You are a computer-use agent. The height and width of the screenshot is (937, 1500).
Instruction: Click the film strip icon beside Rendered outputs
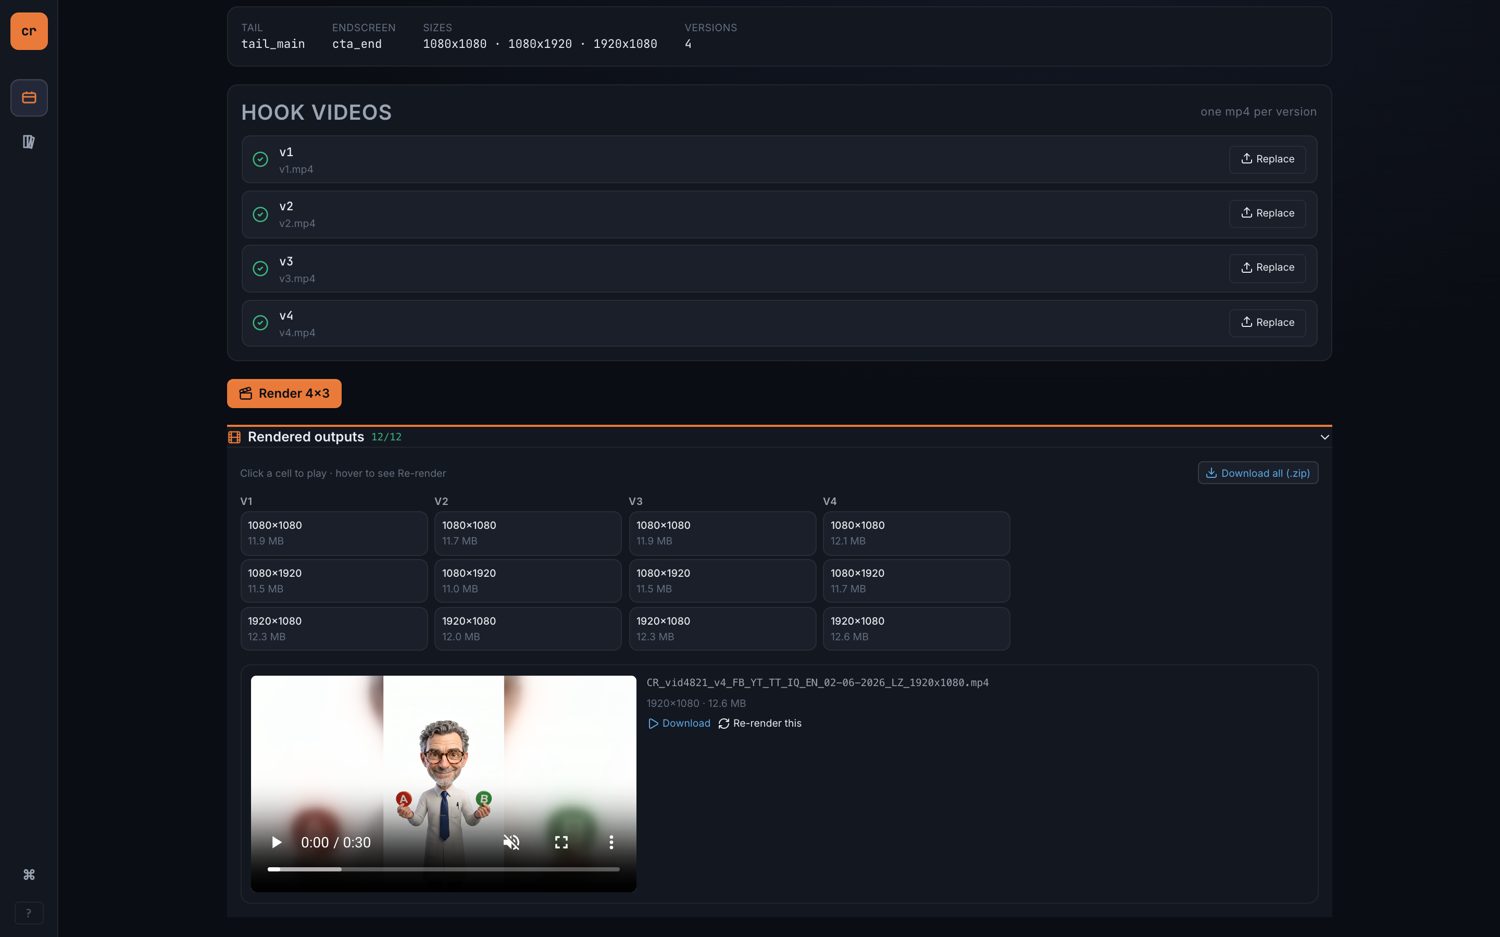pos(234,437)
